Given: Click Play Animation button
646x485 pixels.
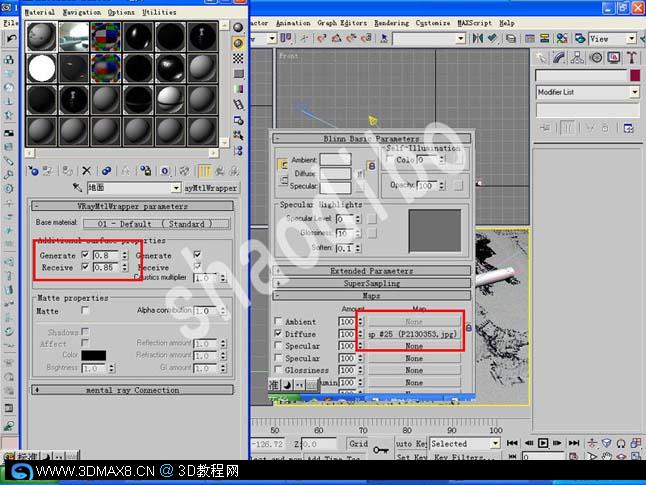Looking at the screenshot, I should [543, 443].
